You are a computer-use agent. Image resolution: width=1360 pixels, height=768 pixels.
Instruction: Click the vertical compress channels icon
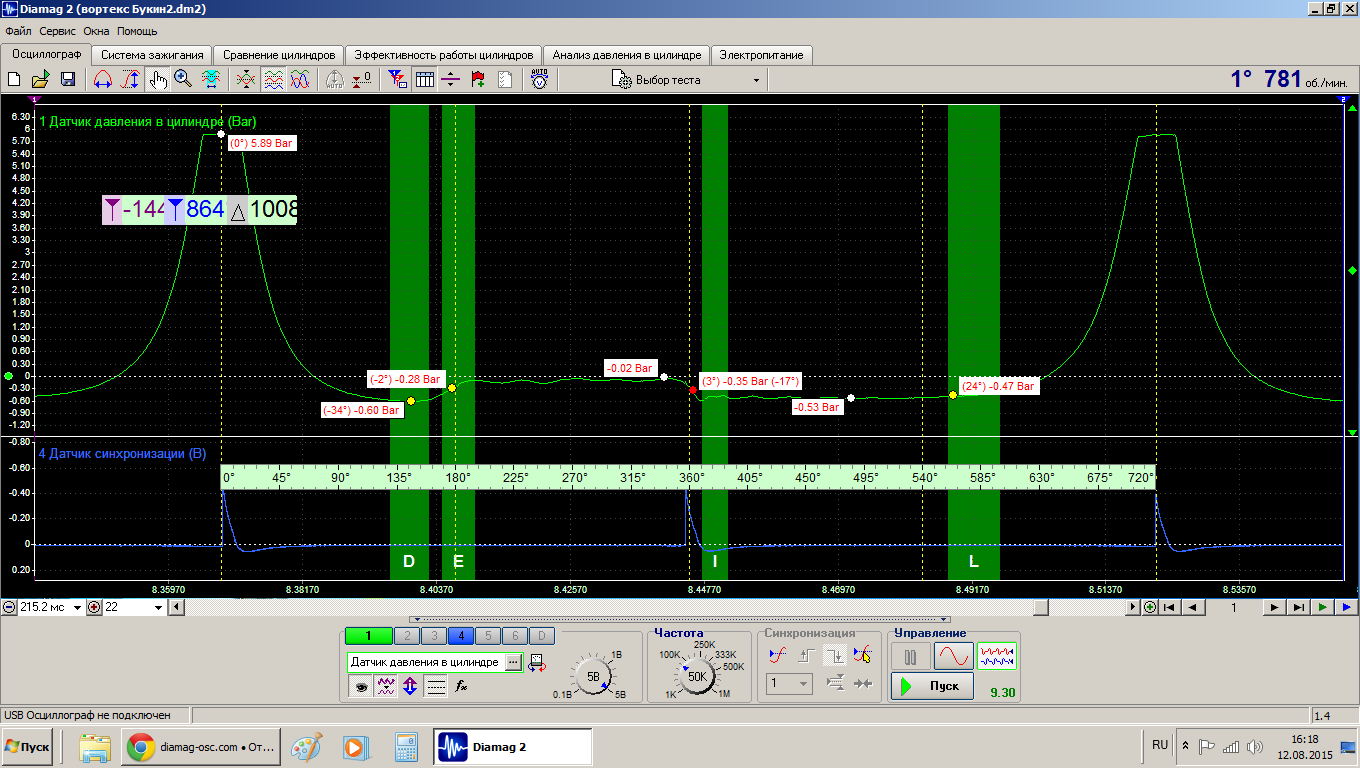click(245, 79)
